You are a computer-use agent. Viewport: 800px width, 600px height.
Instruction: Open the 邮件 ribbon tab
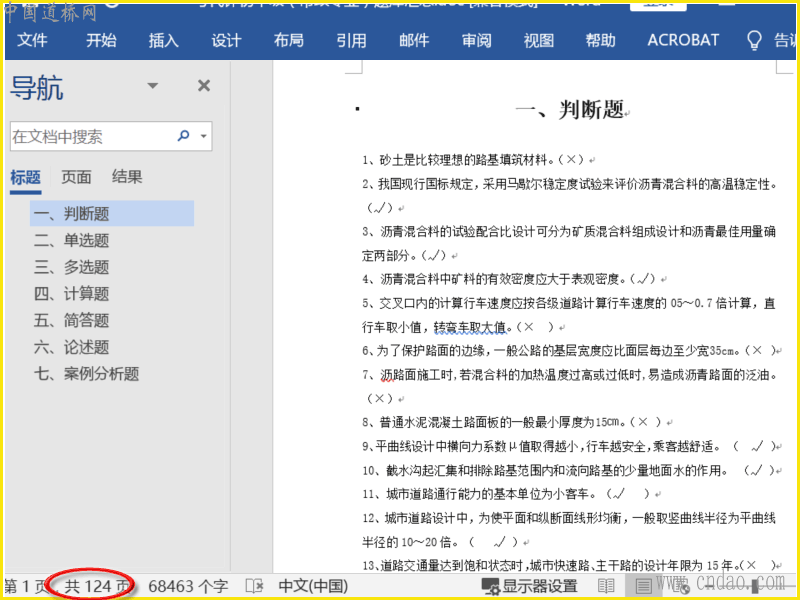(x=414, y=40)
